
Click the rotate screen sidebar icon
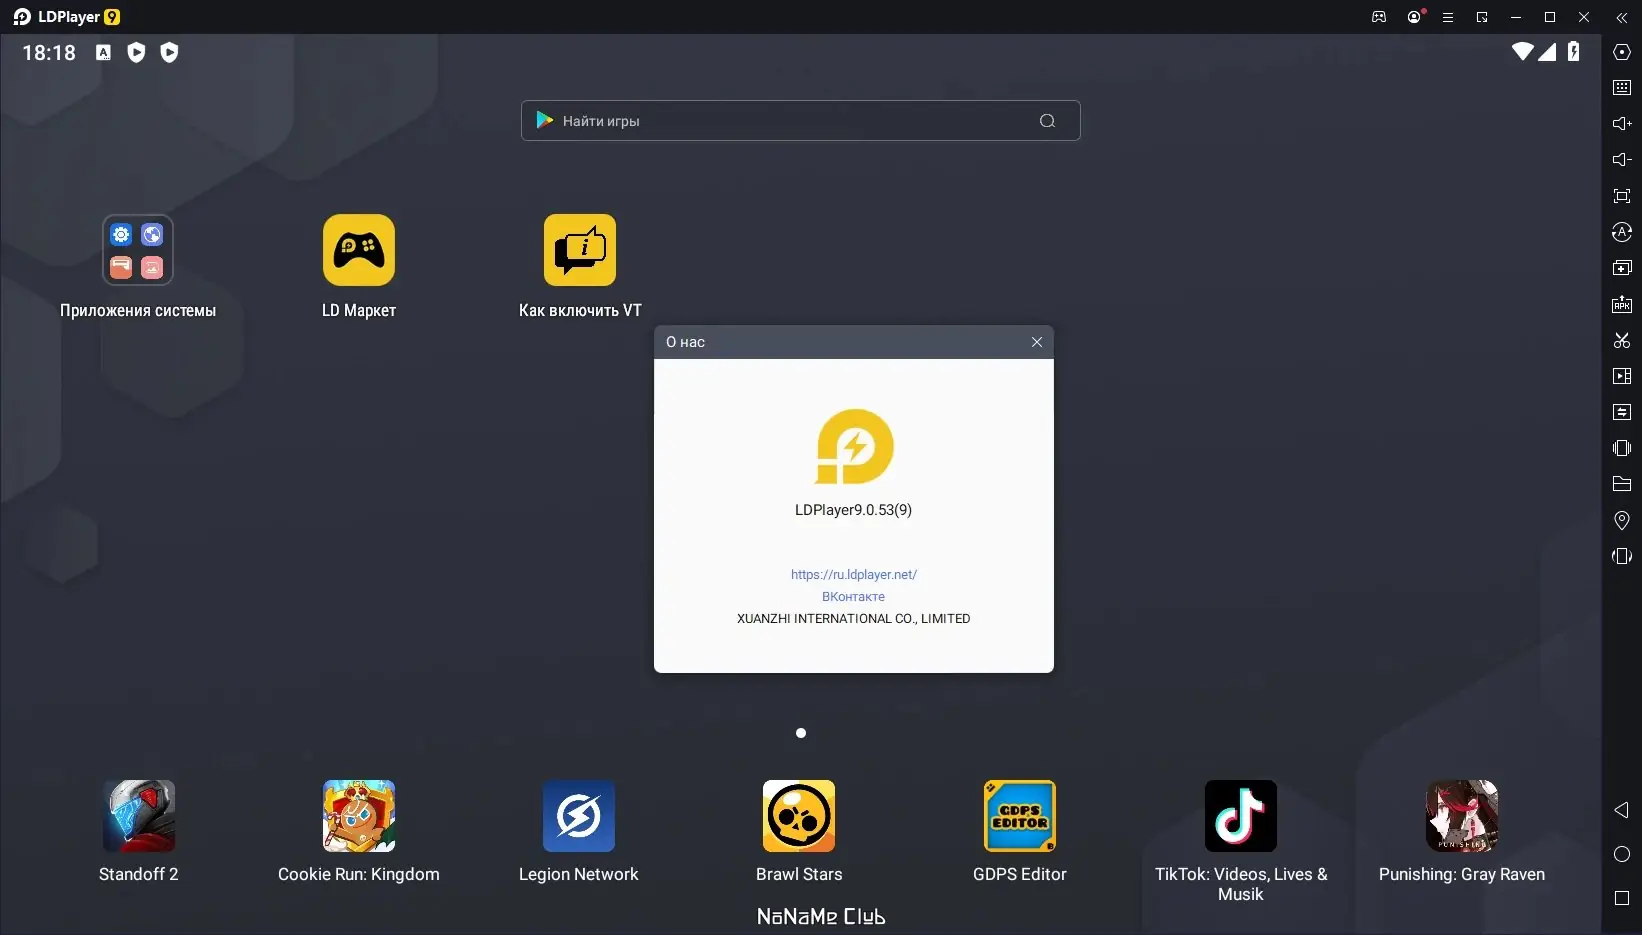pyautogui.click(x=1622, y=556)
